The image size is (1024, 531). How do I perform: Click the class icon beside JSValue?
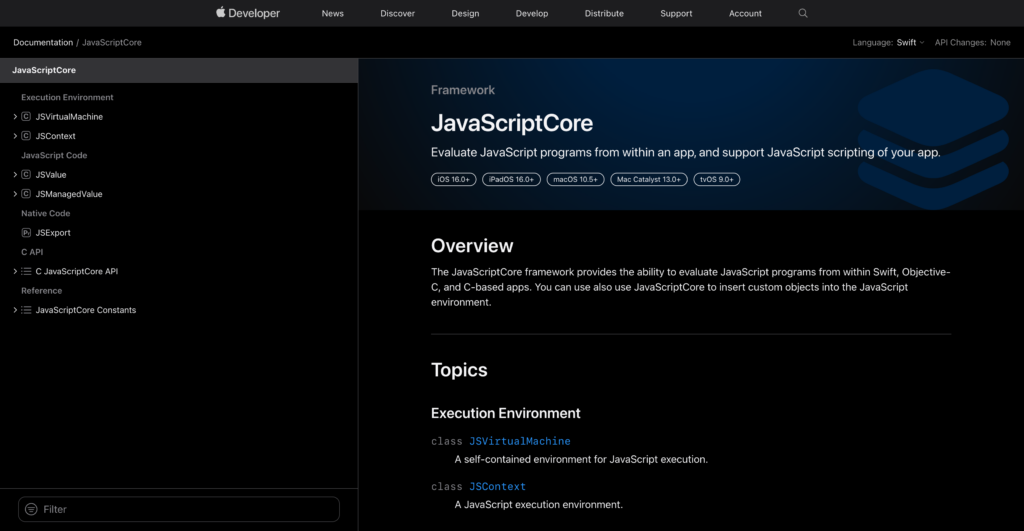26,175
